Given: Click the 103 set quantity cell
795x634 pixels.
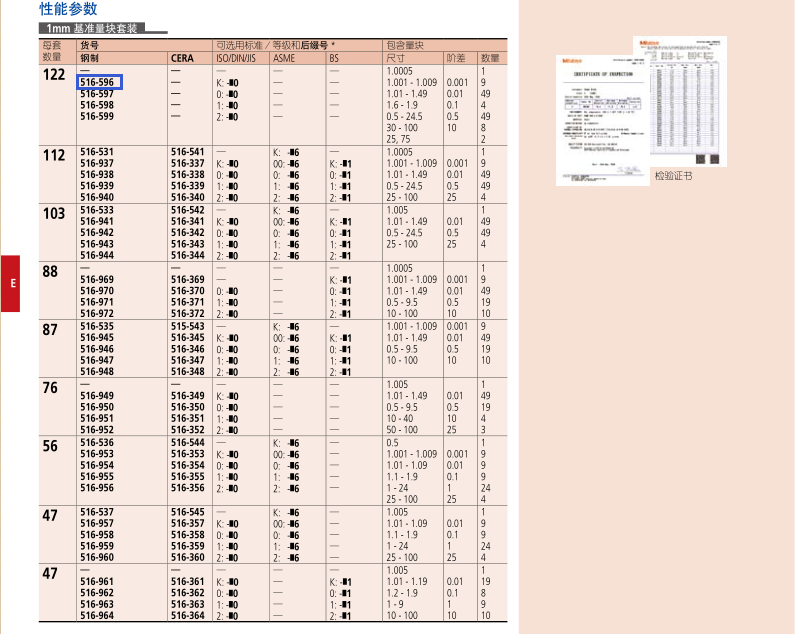Looking at the screenshot, I should click(x=54, y=214).
